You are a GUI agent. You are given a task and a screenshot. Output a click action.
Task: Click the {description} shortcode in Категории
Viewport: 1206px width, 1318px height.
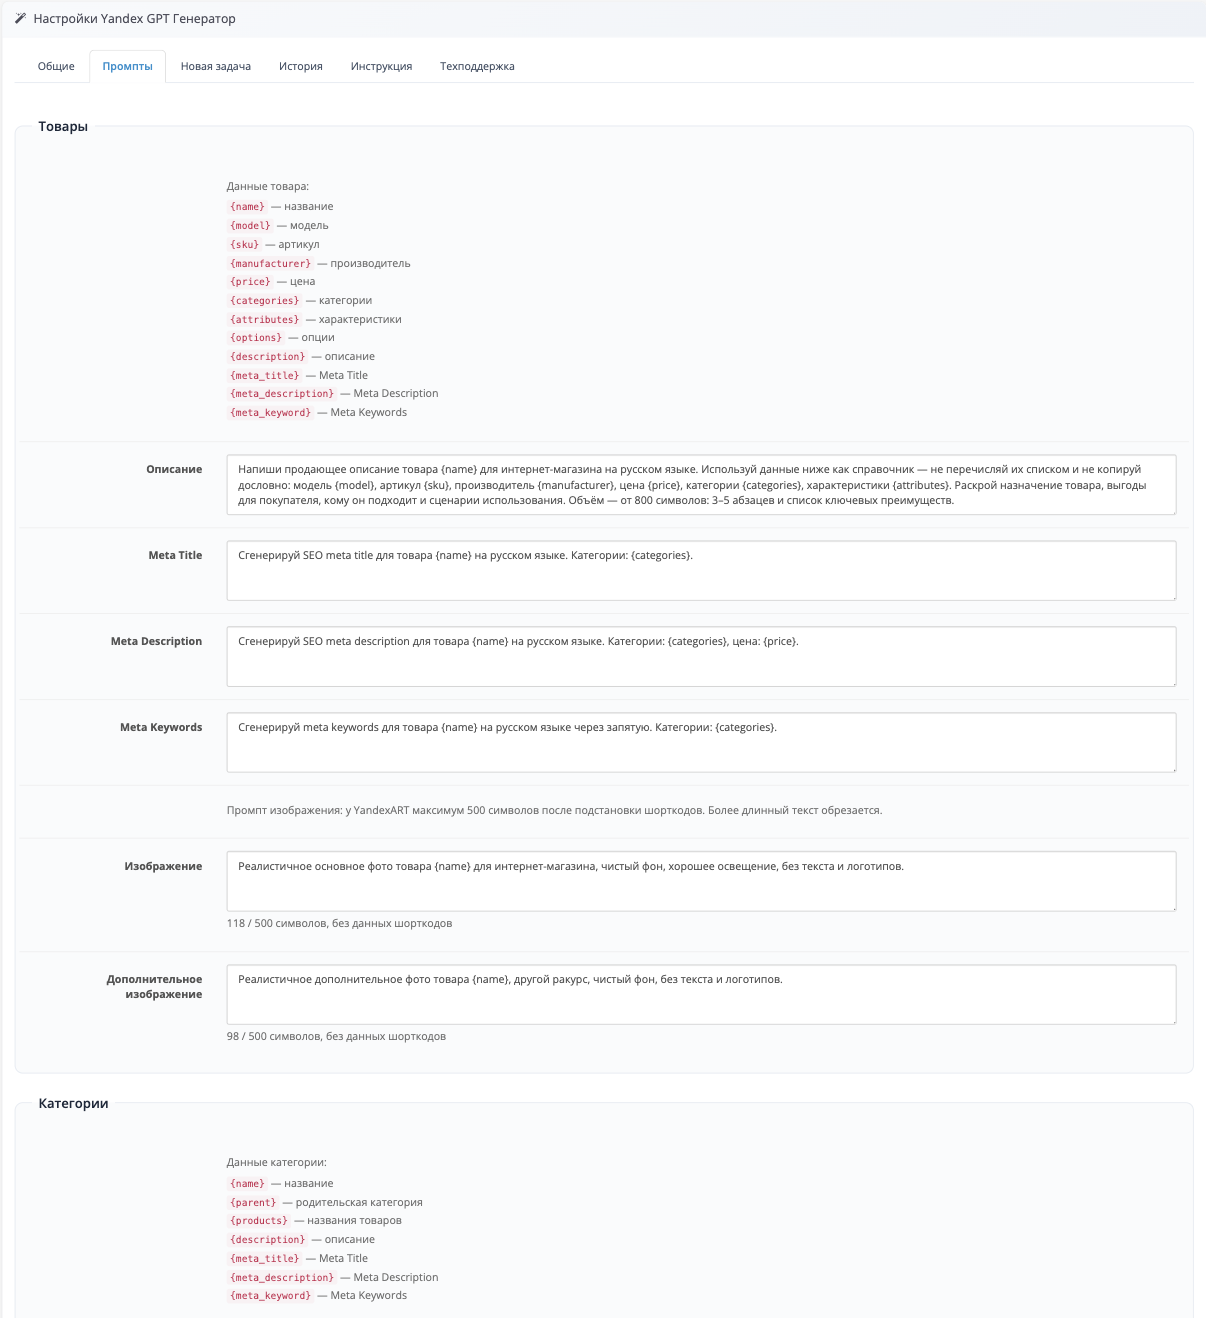pos(267,1240)
